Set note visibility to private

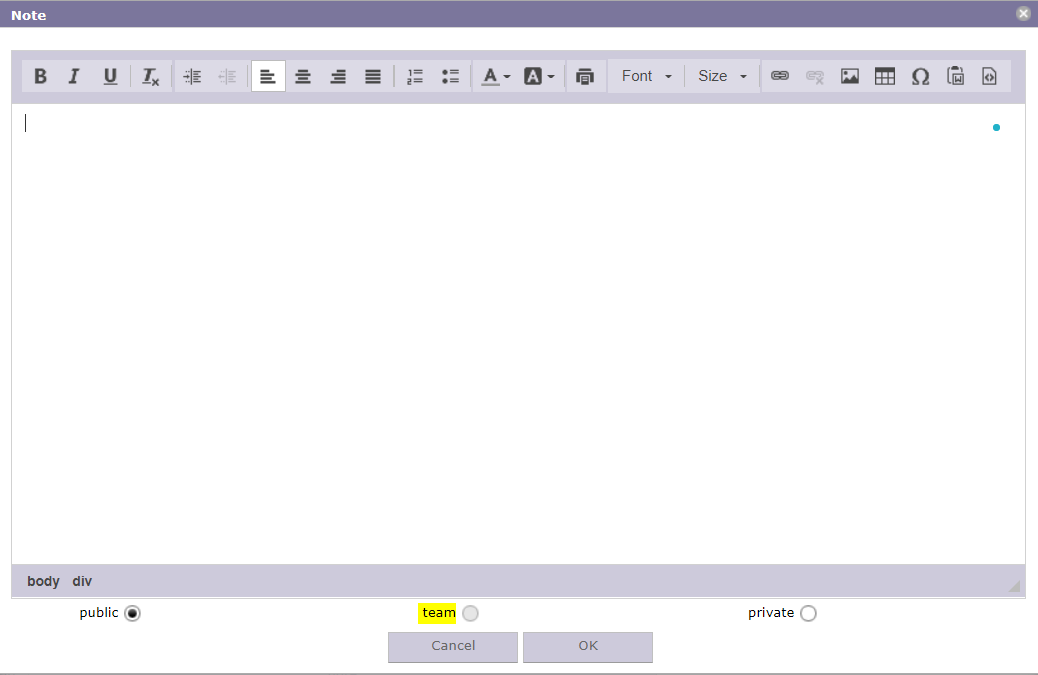point(808,613)
